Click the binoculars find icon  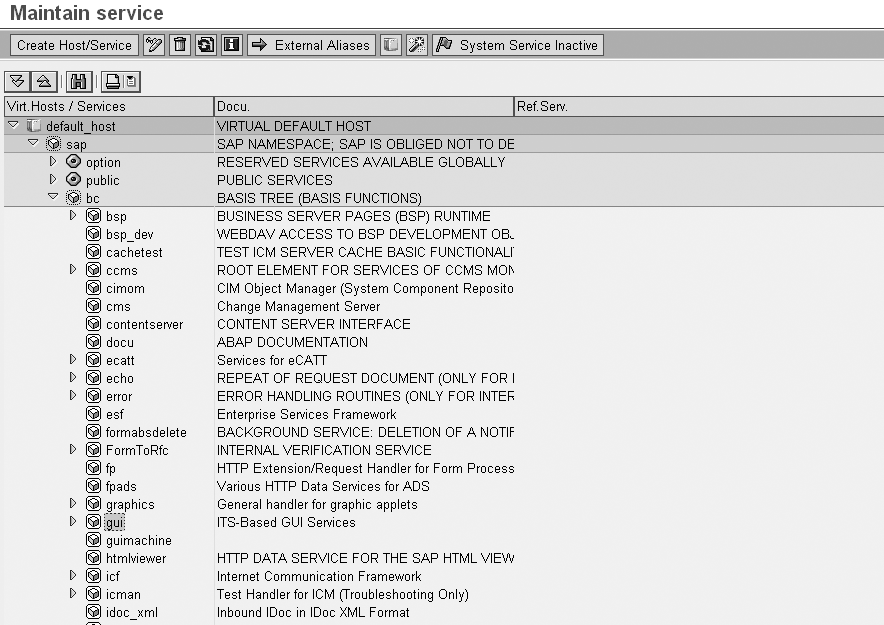click(79, 82)
